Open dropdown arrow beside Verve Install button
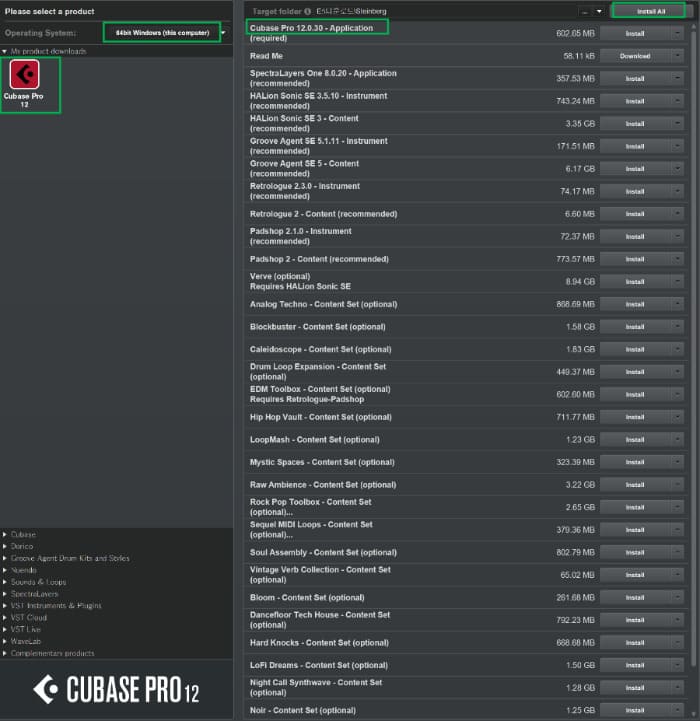Image resolution: width=700 pixels, height=721 pixels. point(677,281)
